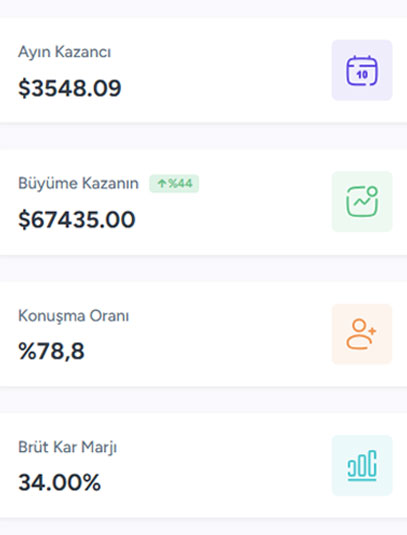This screenshot has width=407, height=535.
Task: Click the green growth chart icon
Action: tap(362, 202)
